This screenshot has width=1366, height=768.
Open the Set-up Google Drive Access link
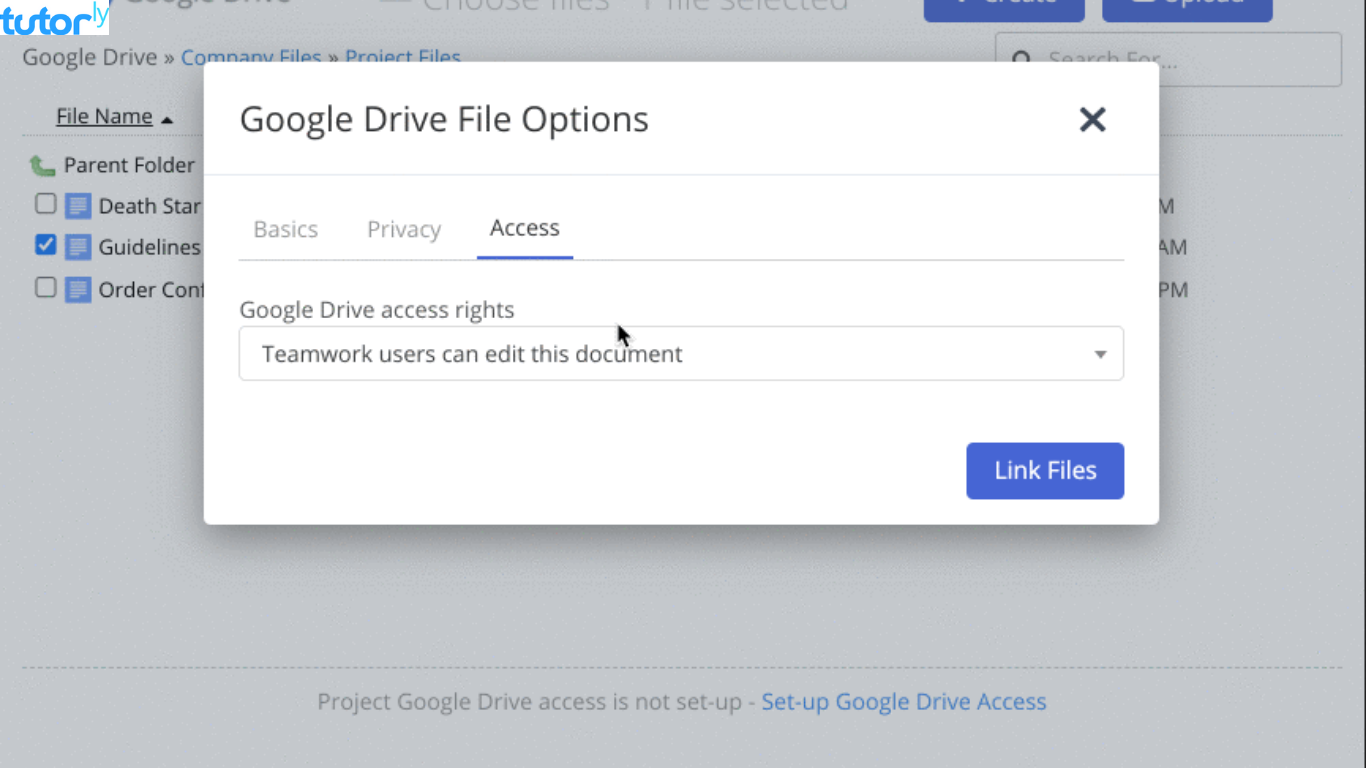tap(903, 701)
